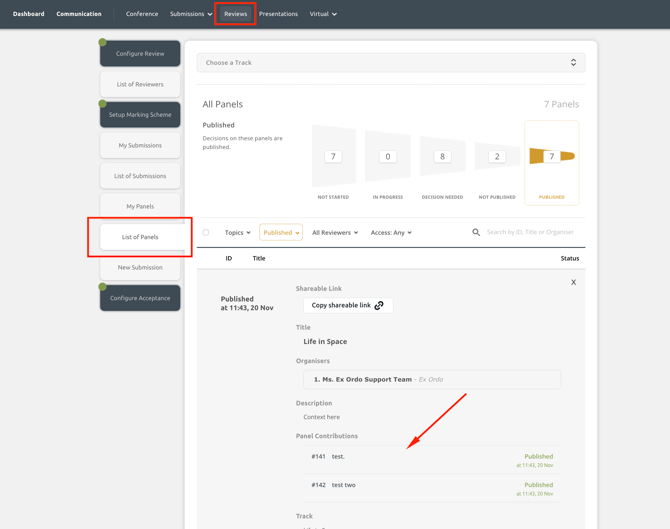670x529 pixels.
Task: Open the Choose a Track dropdown
Action: point(390,62)
